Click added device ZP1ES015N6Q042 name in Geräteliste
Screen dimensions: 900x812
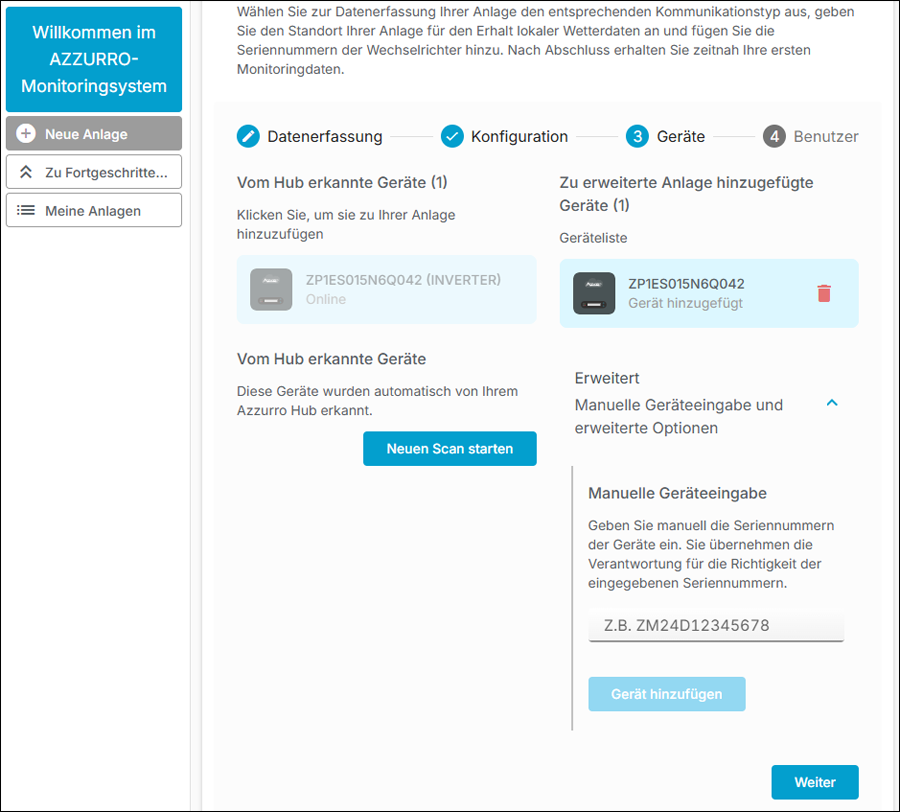pos(686,283)
